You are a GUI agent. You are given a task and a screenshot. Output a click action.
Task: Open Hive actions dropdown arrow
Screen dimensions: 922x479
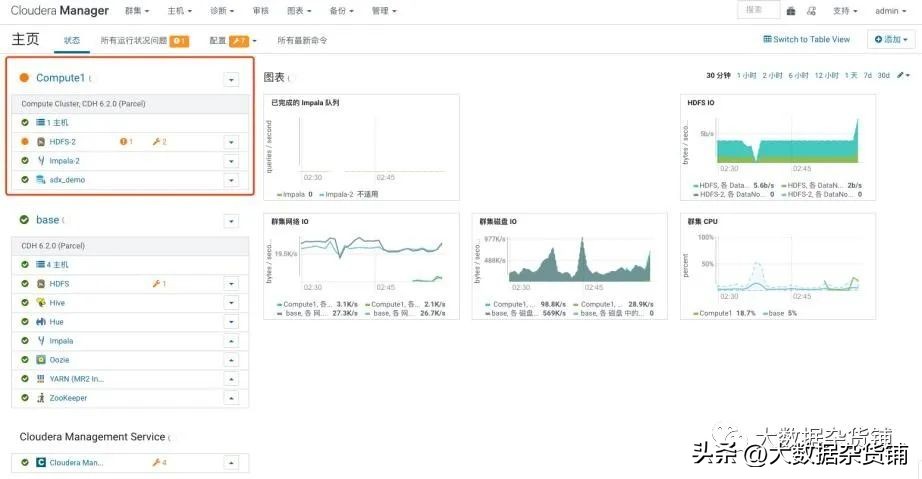[231, 303]
